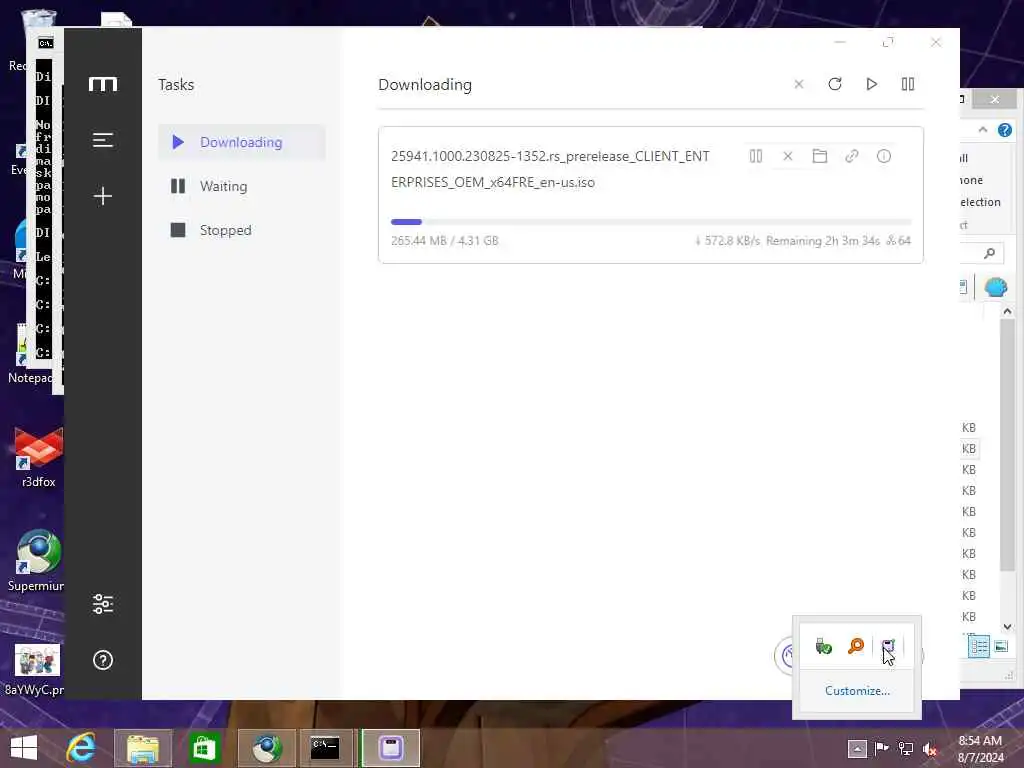Open the r3dfox desktop shortcut
Image resolution: width=1024 pixels, height=768 pixels.
(x=38, y=457)
